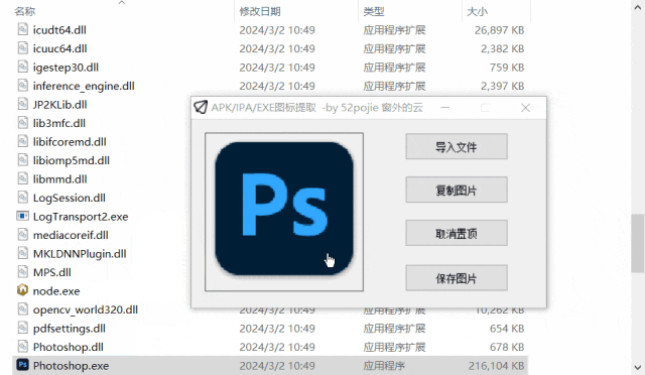Select the MKLDNNPlugin.dll file icon
This screenshot has height=375, width=645.
point(23,253)
